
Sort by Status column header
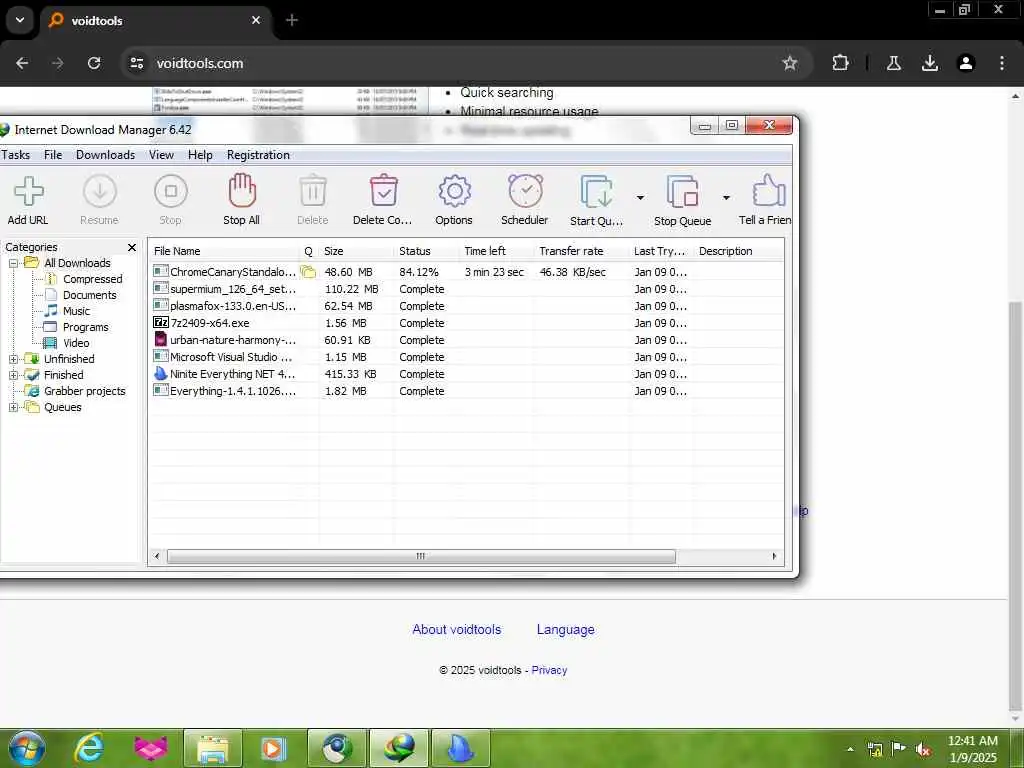pos(427,251)
